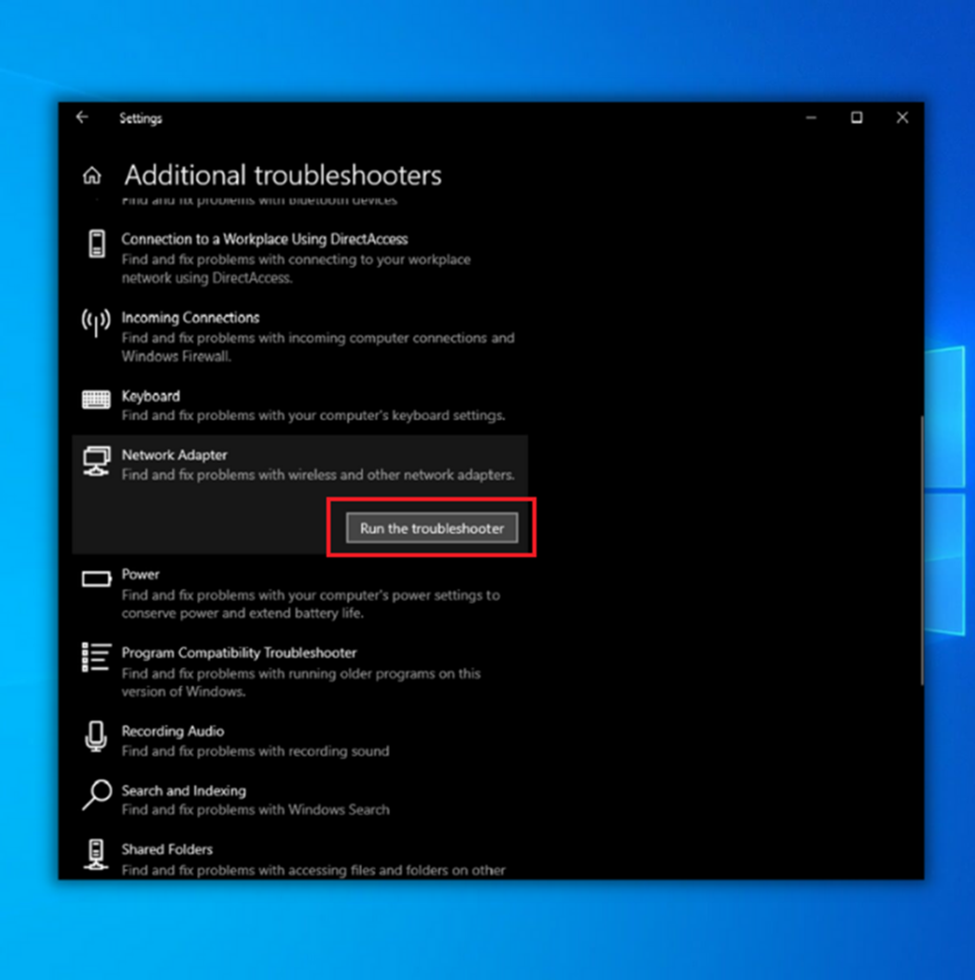Click the Power battery icon
This screenshot has height=980, width=975.
pos(96,579)
